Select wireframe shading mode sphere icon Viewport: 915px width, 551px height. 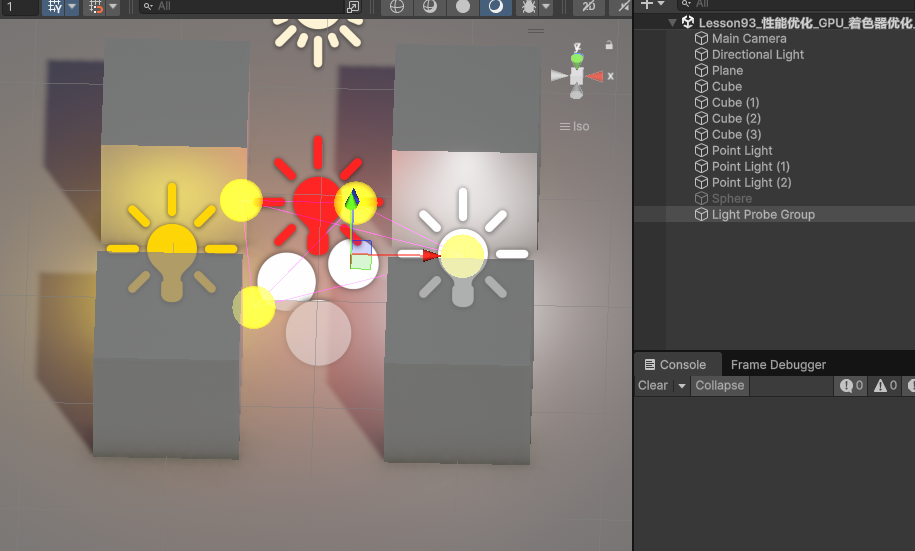pos(397,7)
